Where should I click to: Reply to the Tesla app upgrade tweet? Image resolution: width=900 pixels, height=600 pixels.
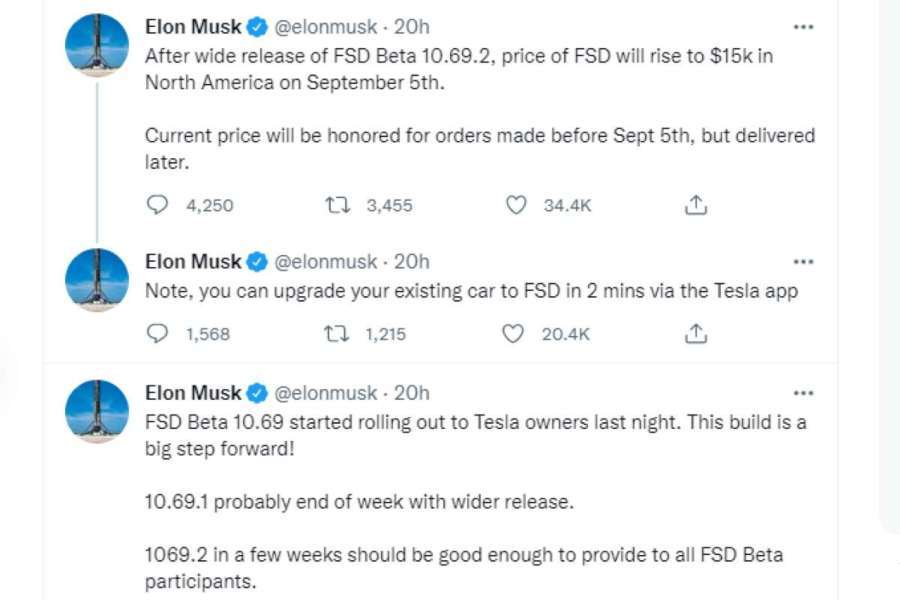(x=157, y=334)
